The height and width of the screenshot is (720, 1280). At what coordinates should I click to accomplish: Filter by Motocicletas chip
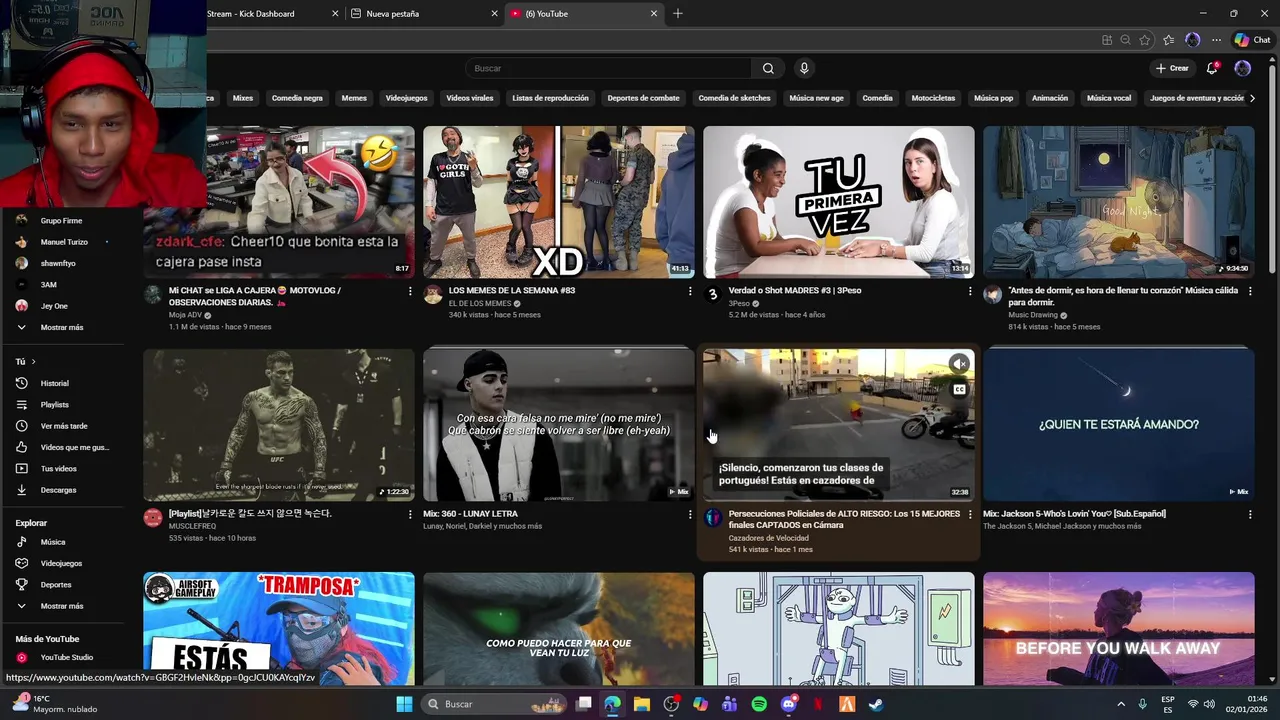pos(933,98)
